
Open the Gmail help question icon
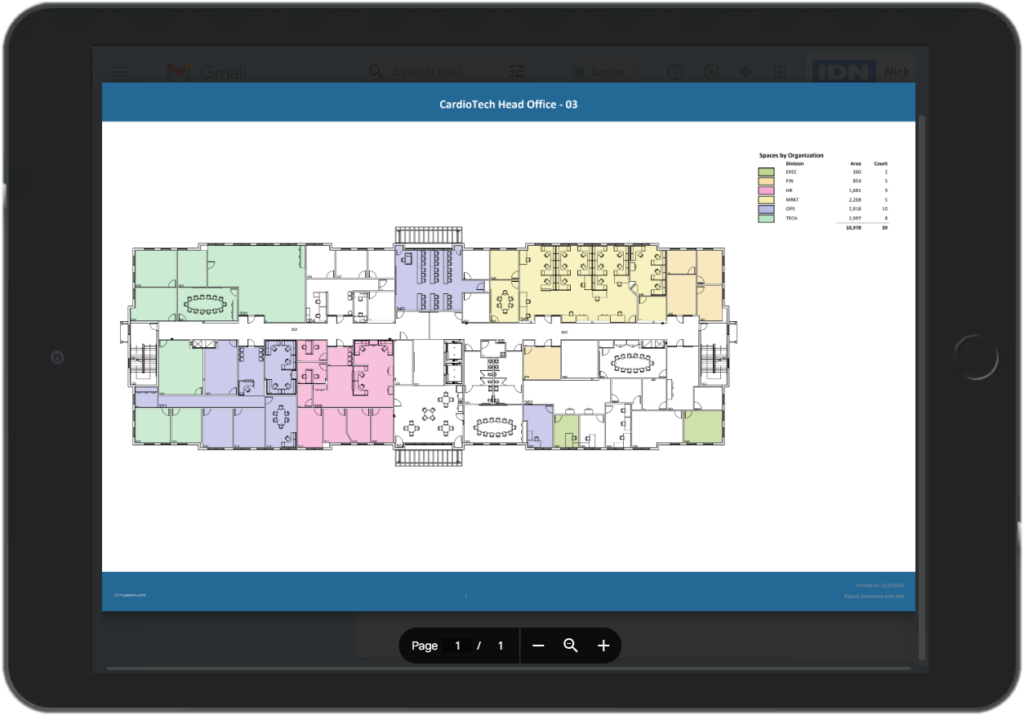(x=675, y=72)
